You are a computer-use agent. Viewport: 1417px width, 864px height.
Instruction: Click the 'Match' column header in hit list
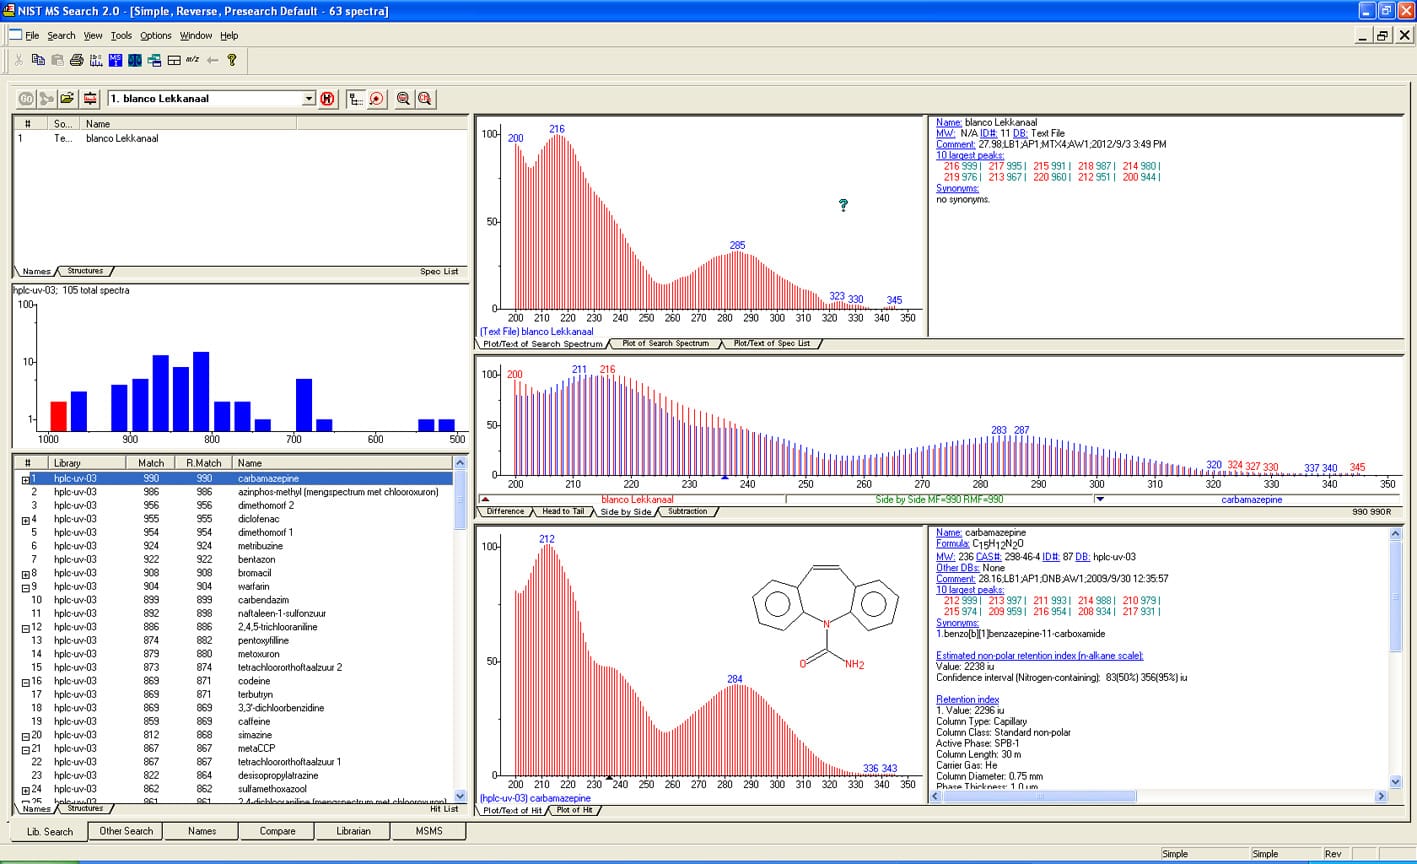pyautogui.click(x=151, y=463)
